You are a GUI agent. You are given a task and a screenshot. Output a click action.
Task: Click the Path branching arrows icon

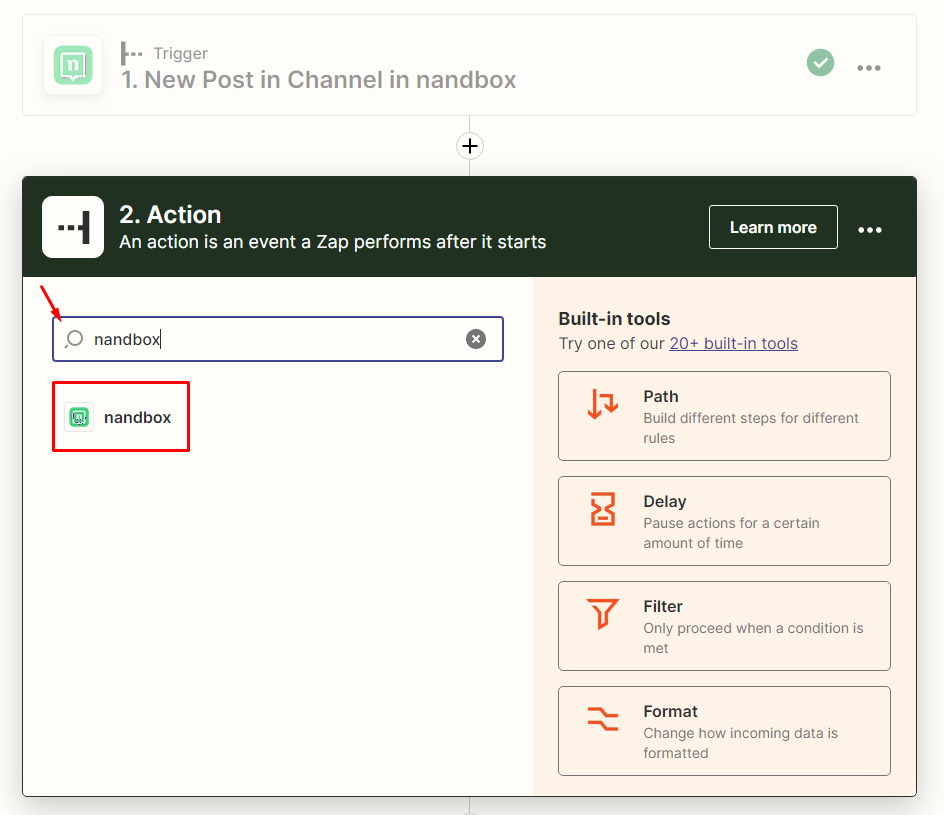[603, 405]
